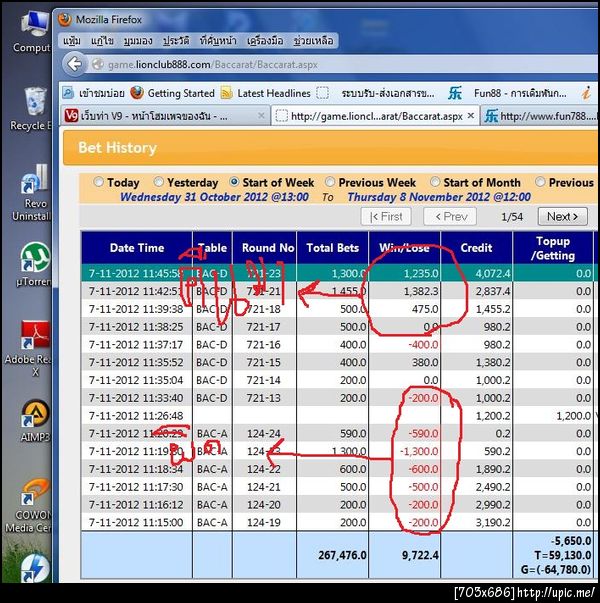
Task: Click the Firefox back arrow button
Action: click(75, 64)
